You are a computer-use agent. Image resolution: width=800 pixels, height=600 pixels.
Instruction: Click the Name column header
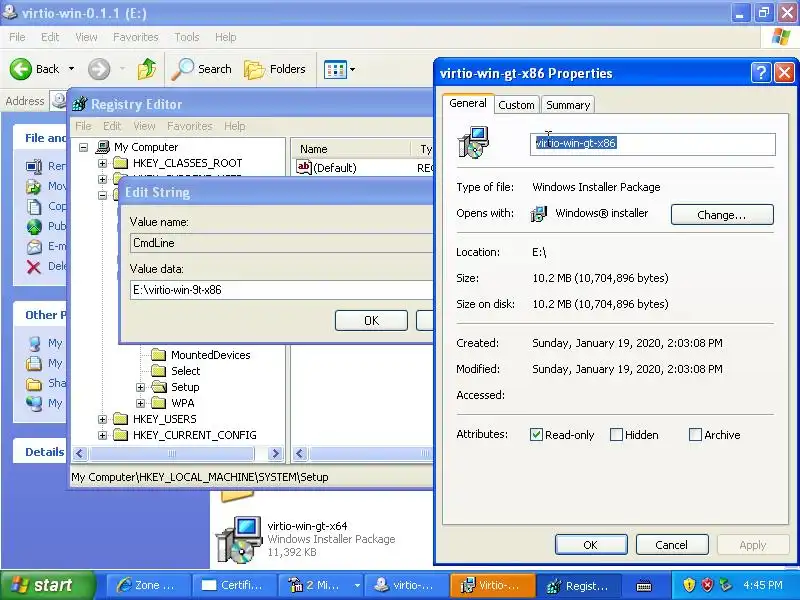click(x=352, y=149)
